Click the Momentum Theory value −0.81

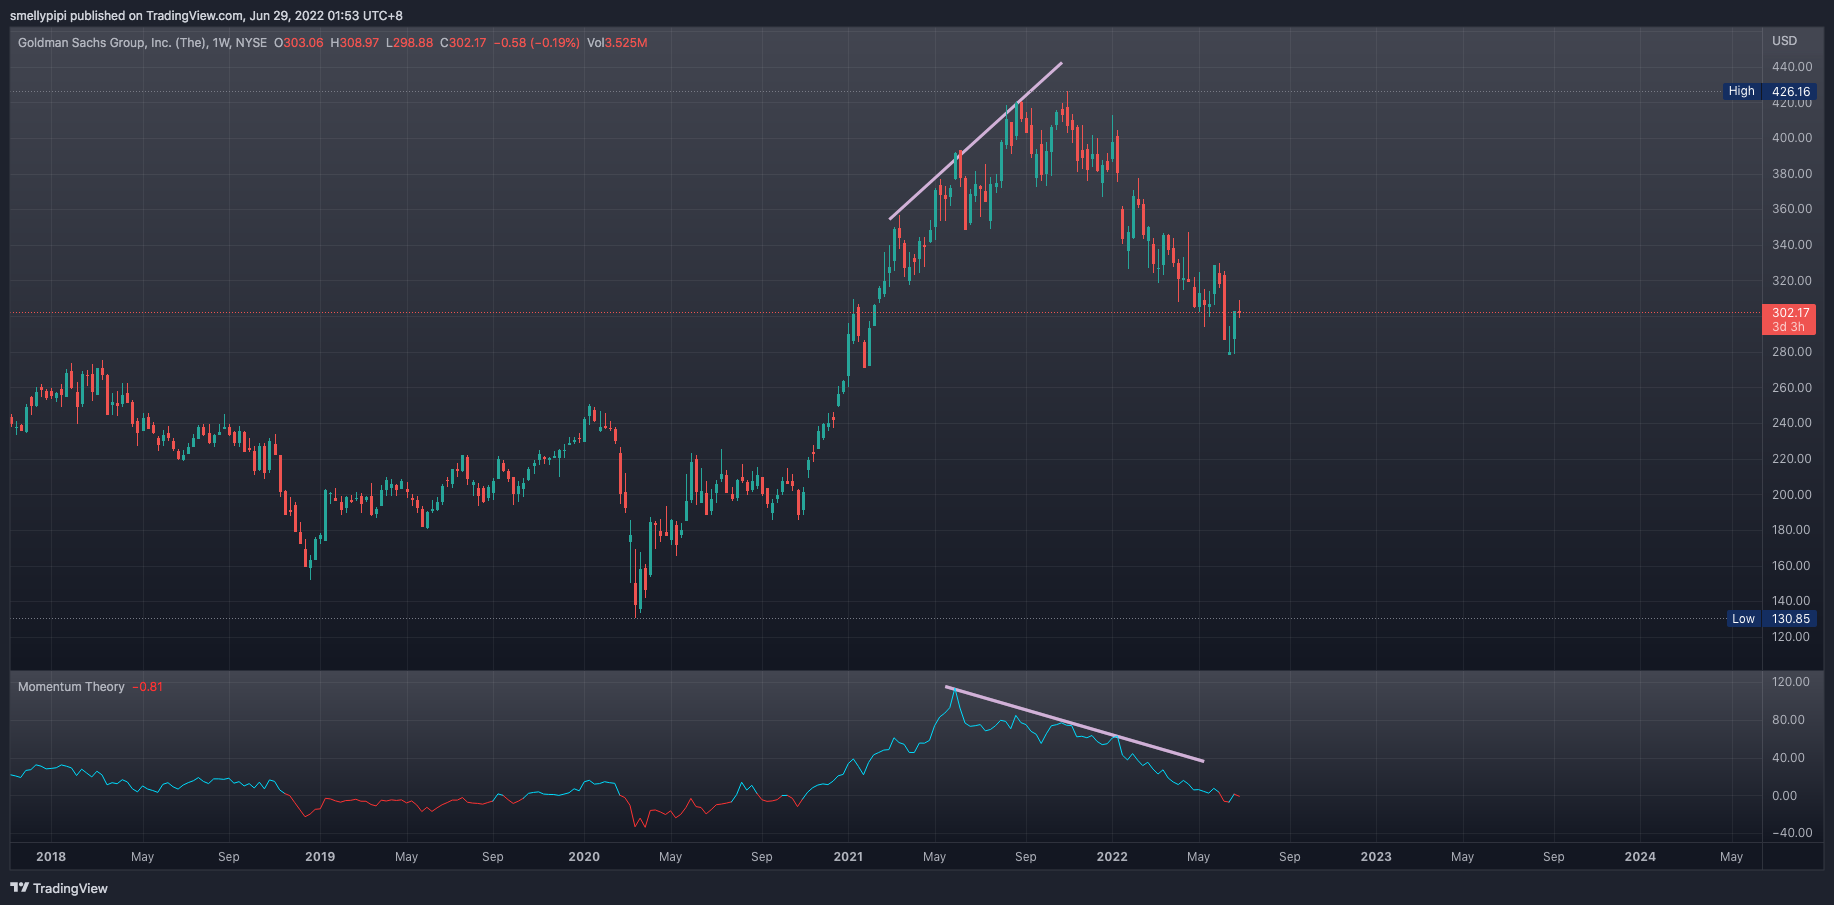click(x=148, y=687)
